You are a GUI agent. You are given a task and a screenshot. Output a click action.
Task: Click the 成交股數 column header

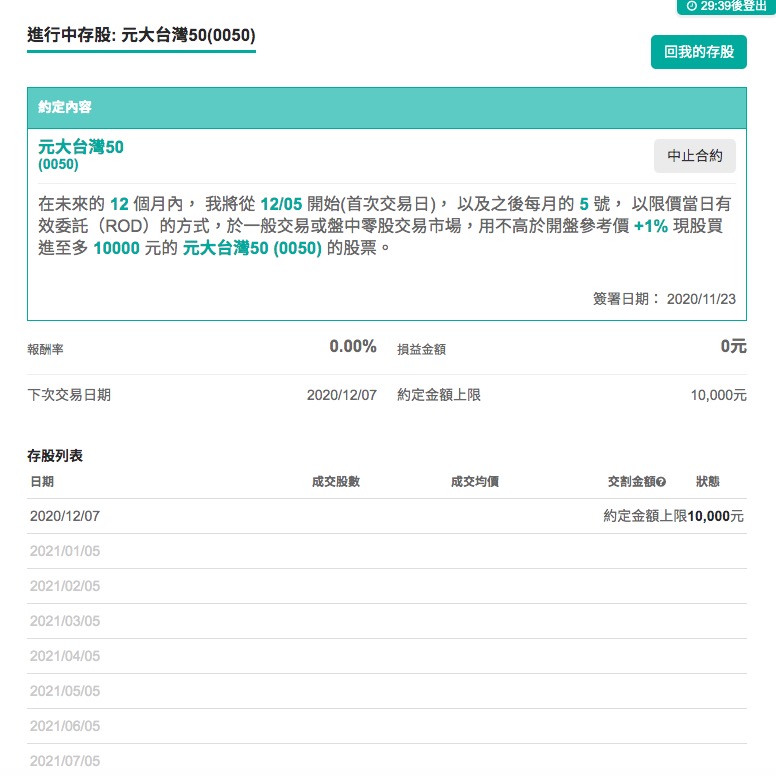click(336, 482)
